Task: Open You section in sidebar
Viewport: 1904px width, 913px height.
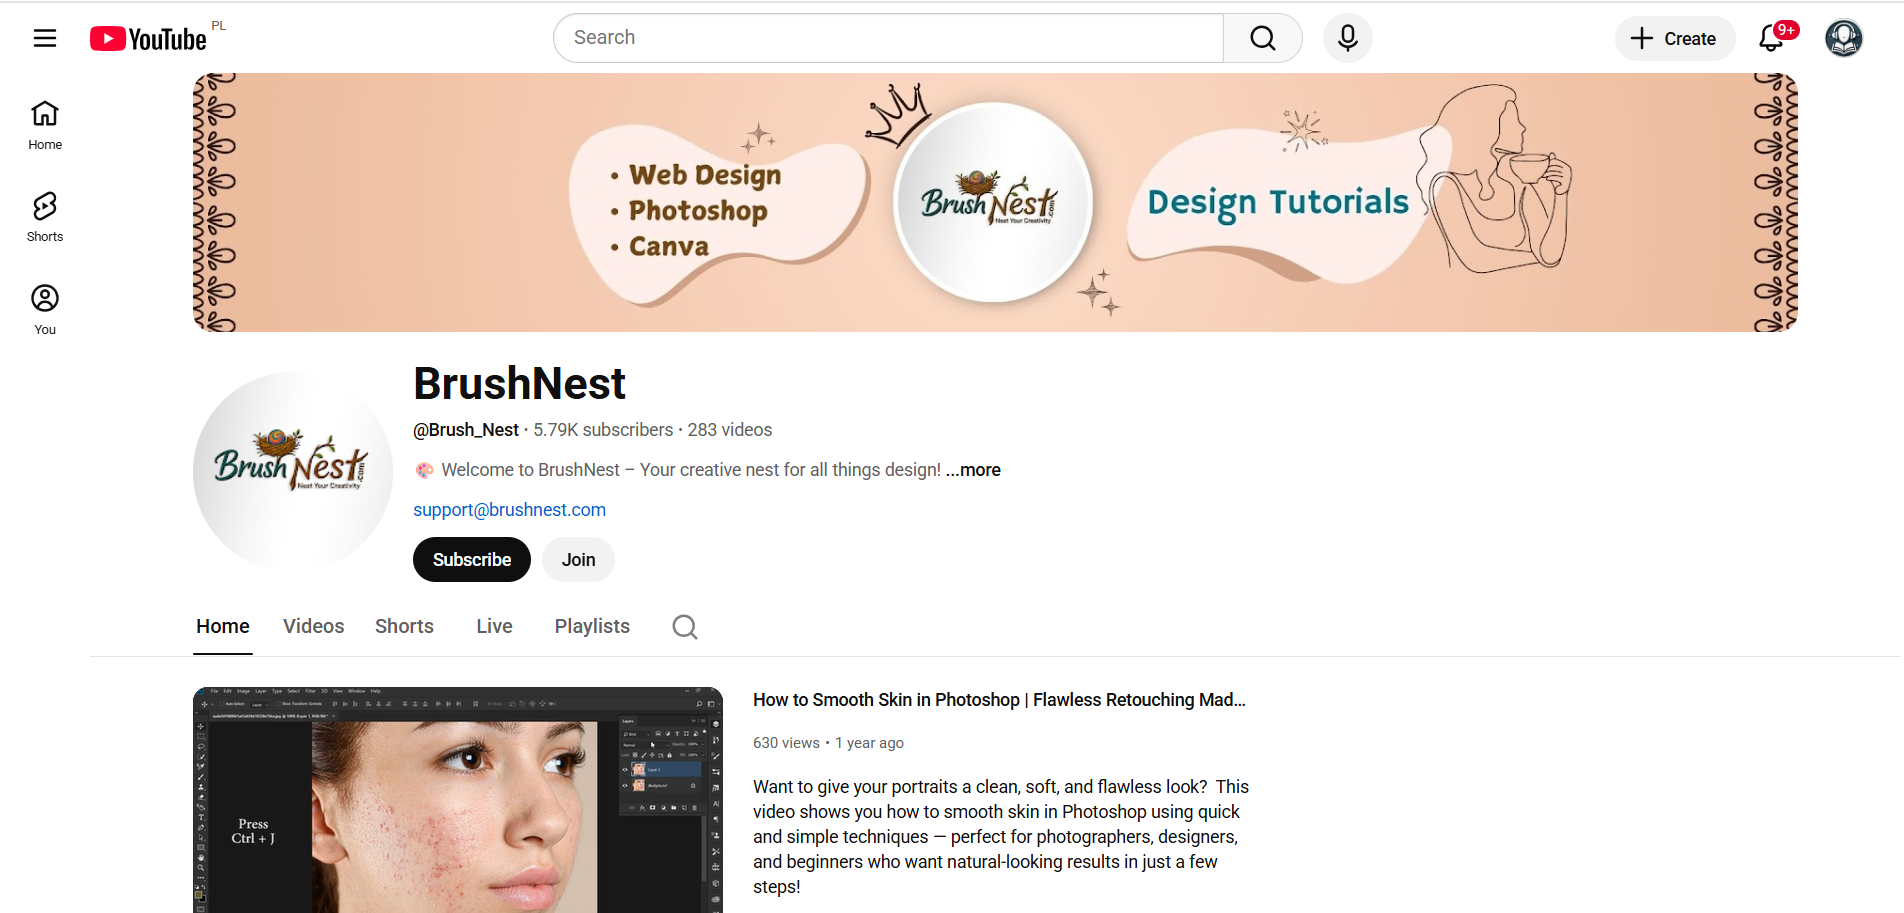Action: tap(45, 310)
